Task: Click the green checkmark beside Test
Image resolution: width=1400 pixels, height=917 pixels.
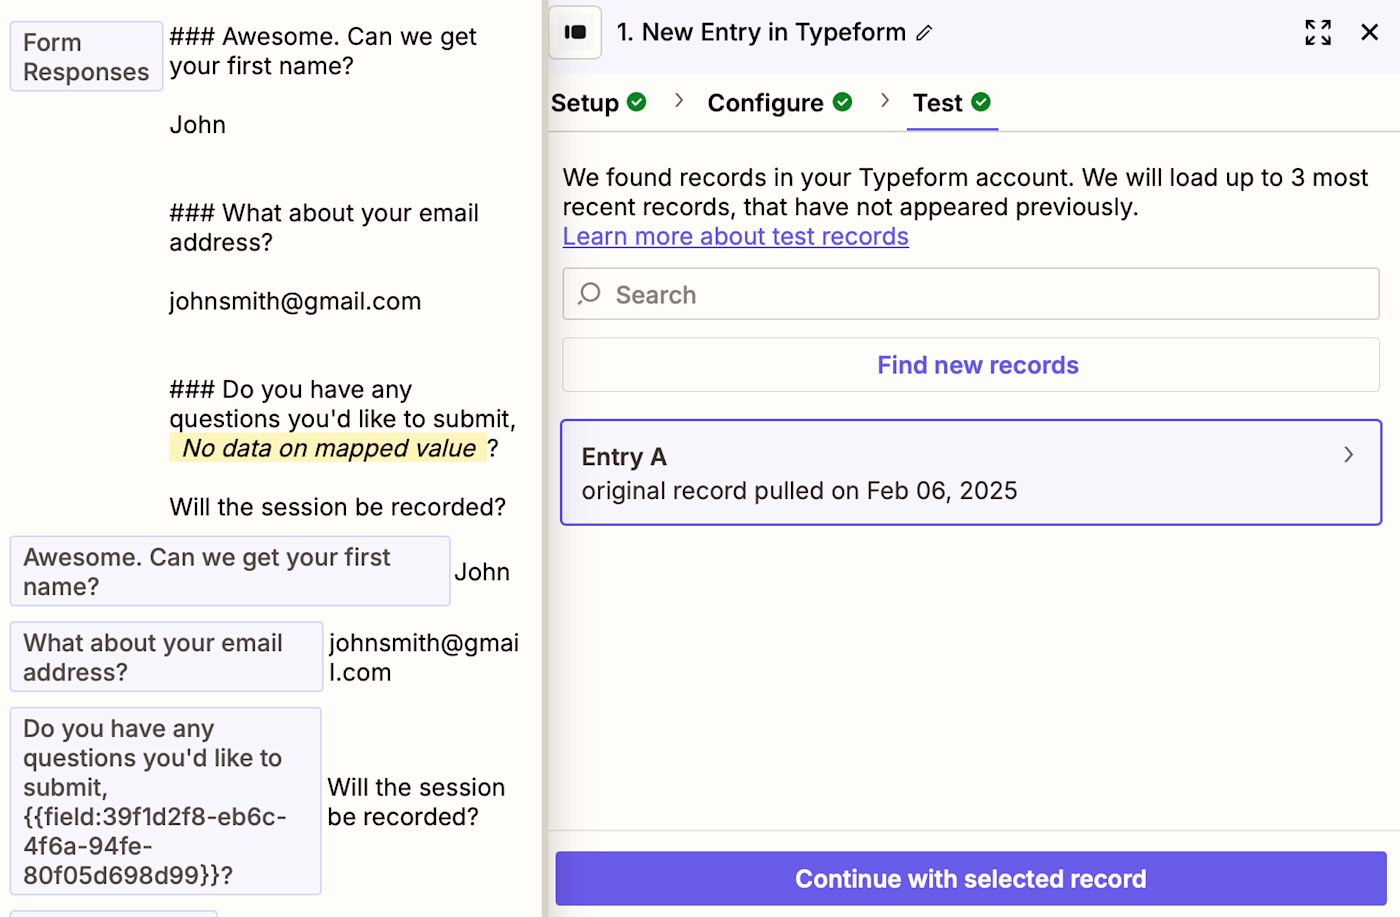Action: point(981,102)
